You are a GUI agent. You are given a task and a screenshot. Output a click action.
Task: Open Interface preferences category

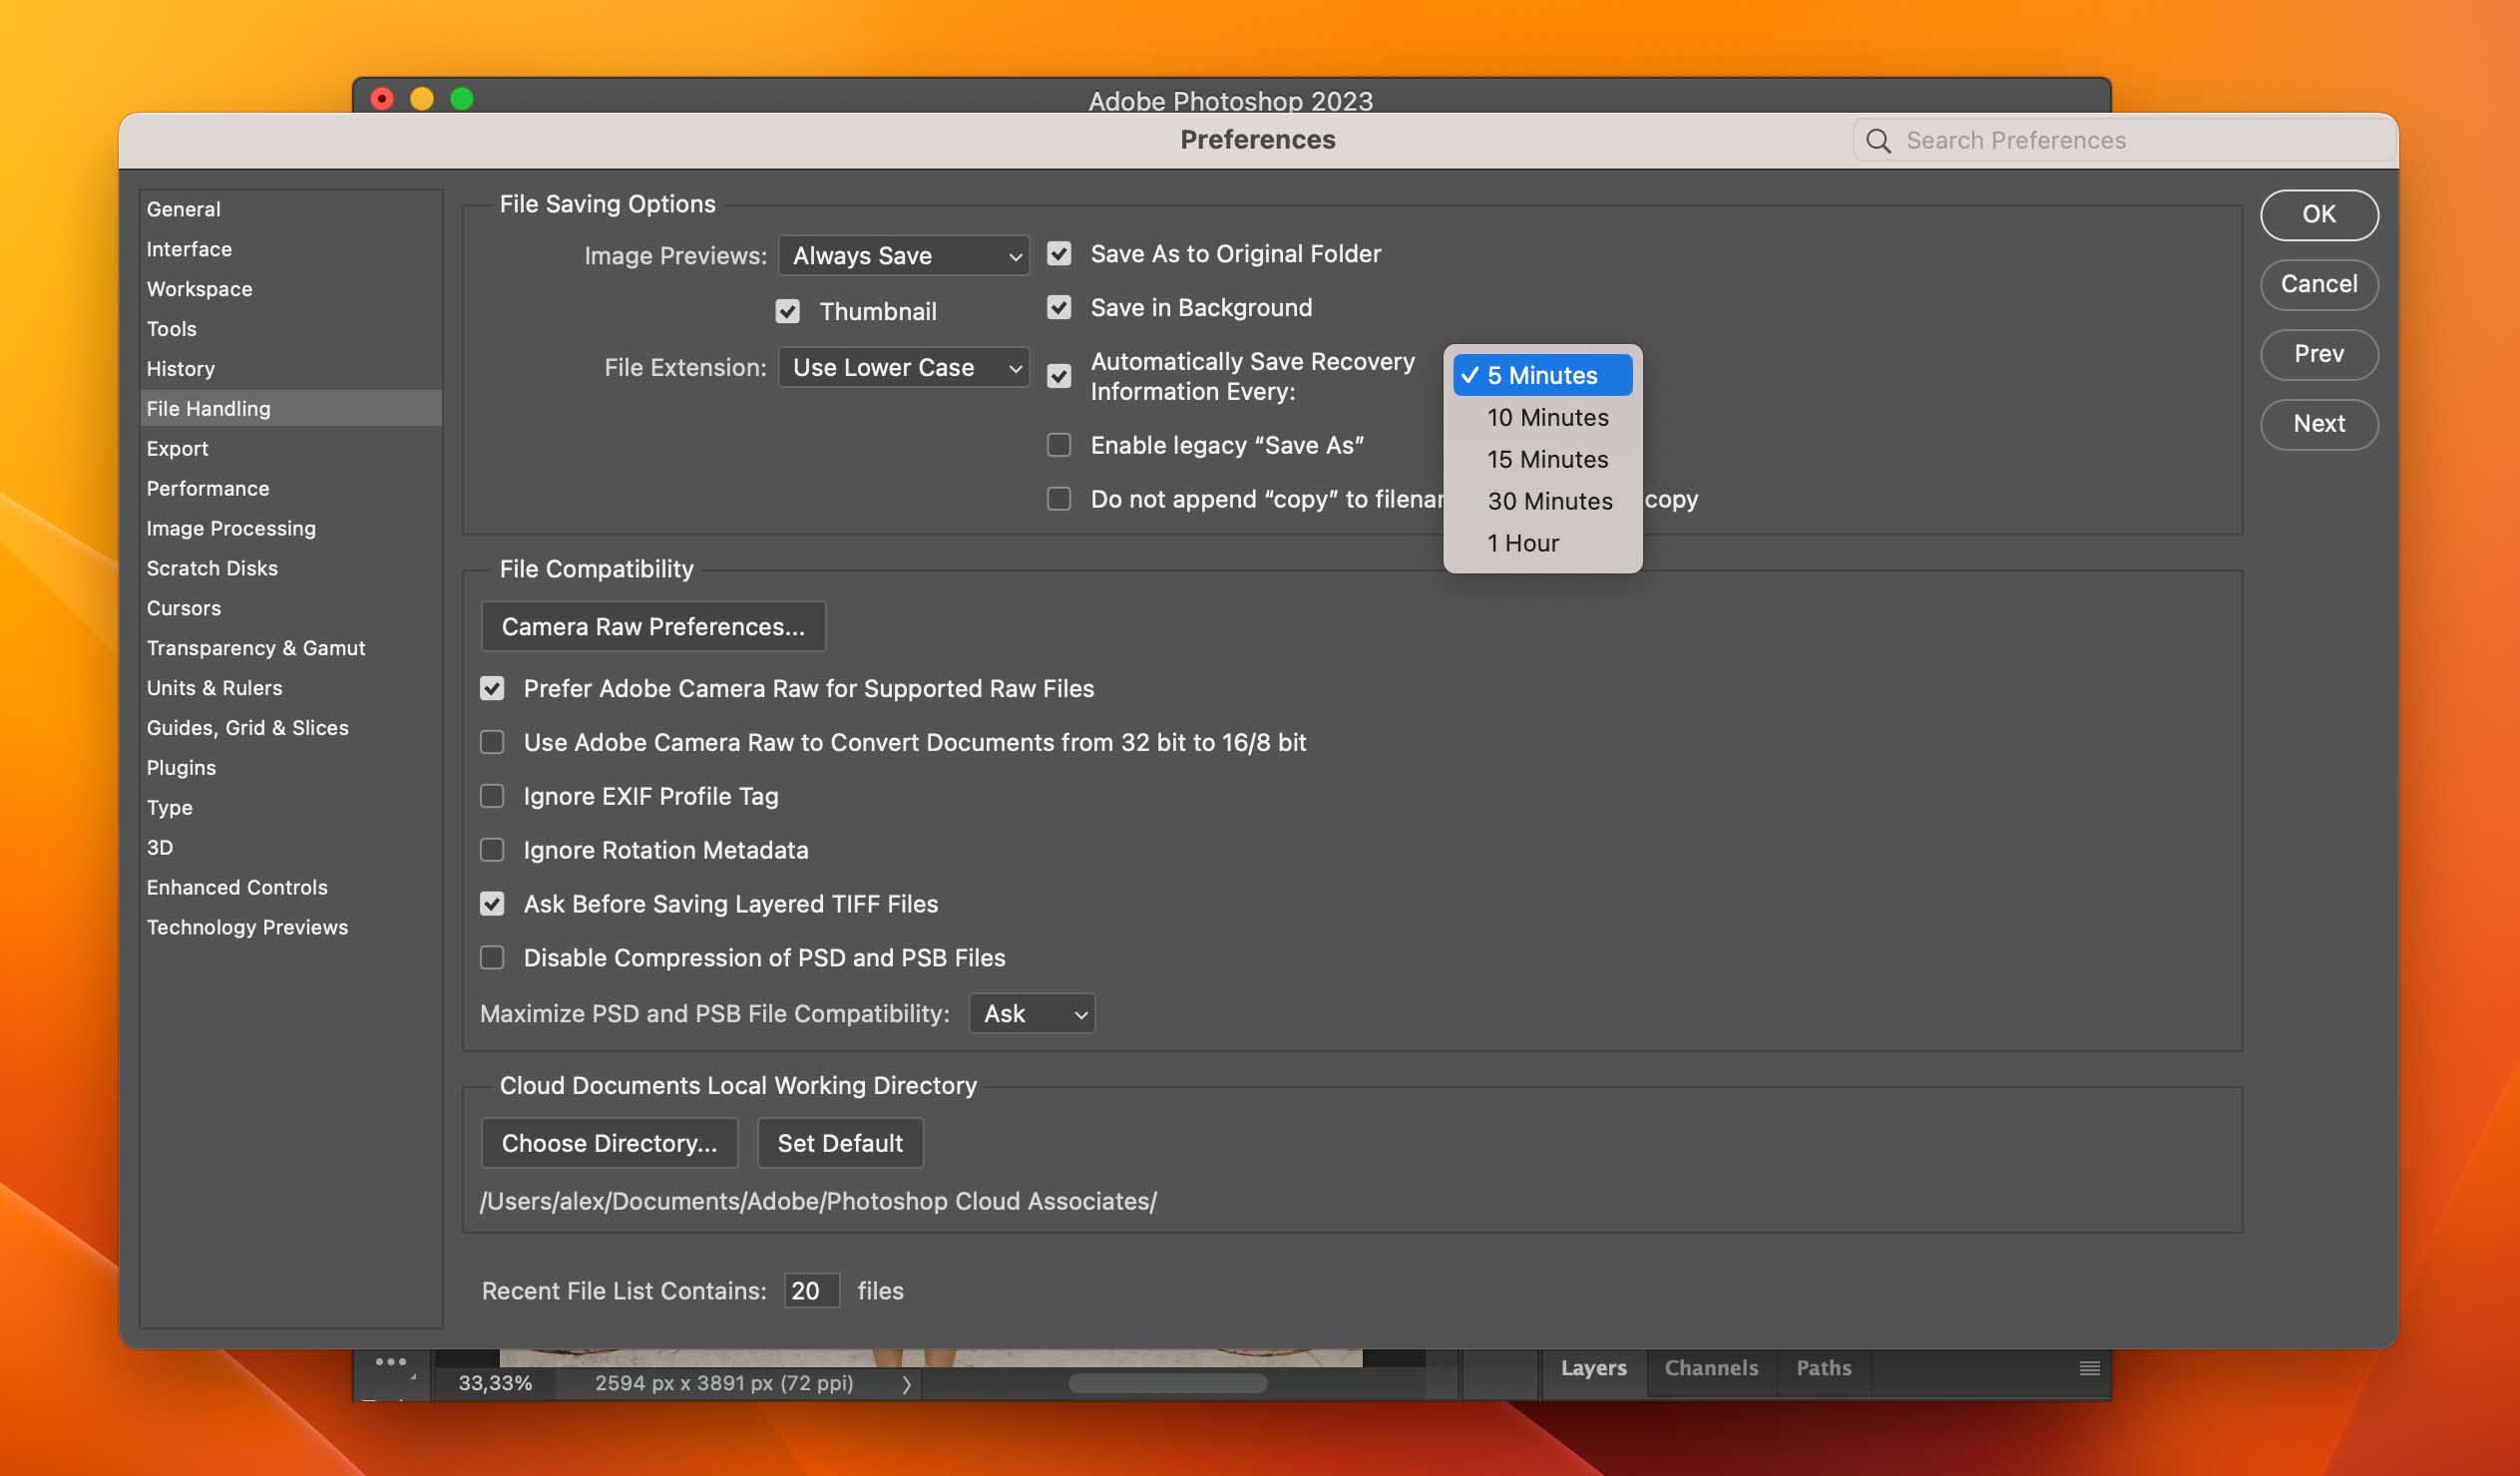pos(290,250)
